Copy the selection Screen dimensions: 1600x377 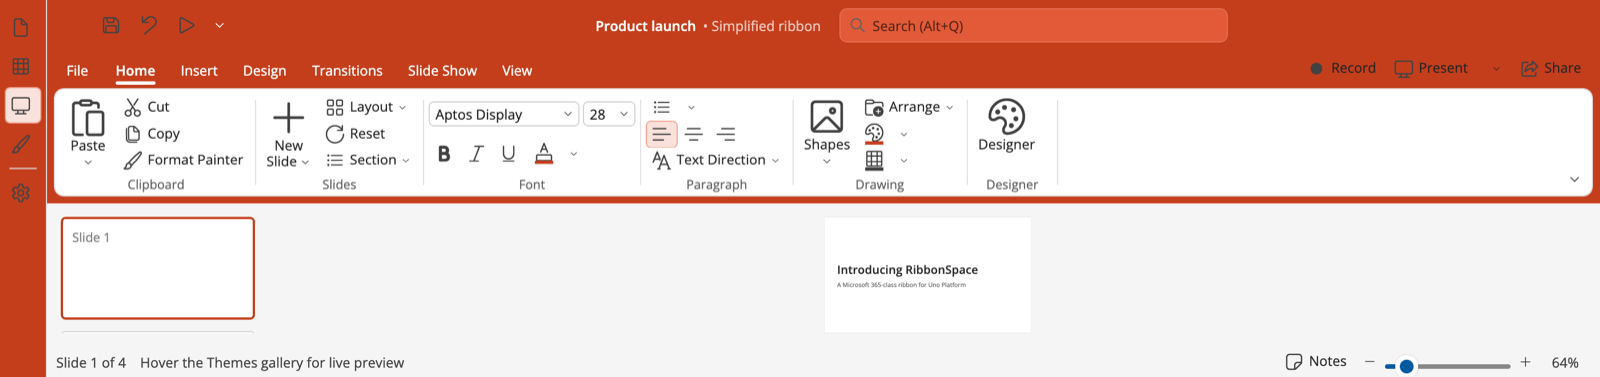(152, 134)
